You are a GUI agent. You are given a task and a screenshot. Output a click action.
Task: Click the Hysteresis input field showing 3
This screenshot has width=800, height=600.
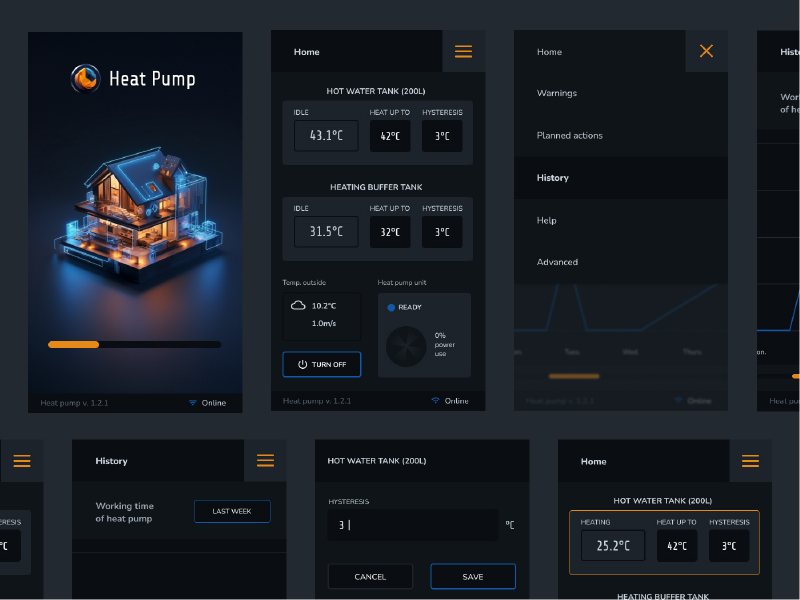coord(412,525)
